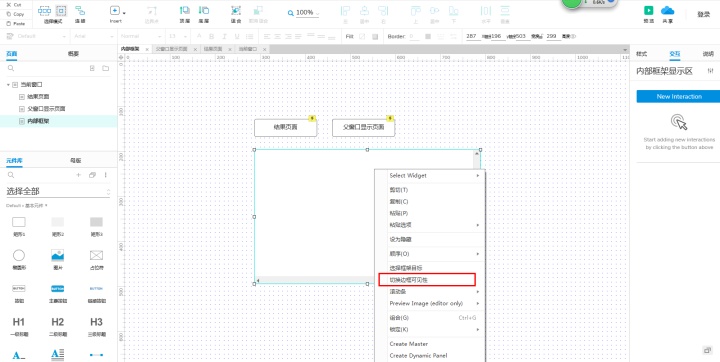Switch to the fourth canvas tab
This screenshot has height=362, width=720.
[x=248, y=49]
